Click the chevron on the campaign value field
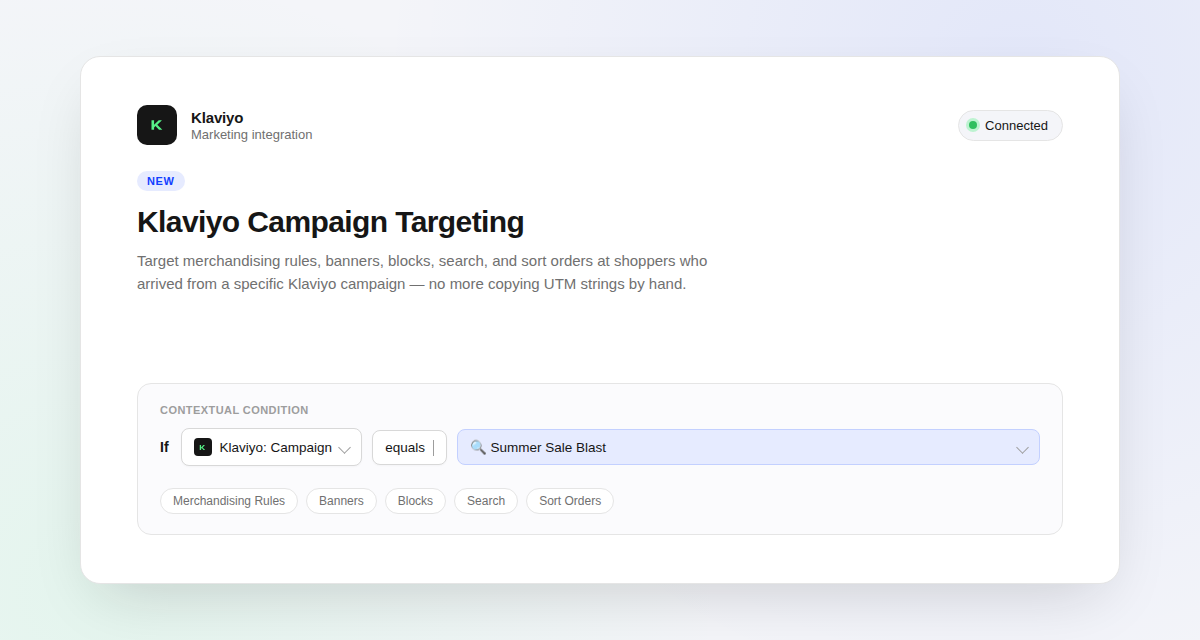The height and width of the screenshot is (640, 1200). coord(1022,449)
